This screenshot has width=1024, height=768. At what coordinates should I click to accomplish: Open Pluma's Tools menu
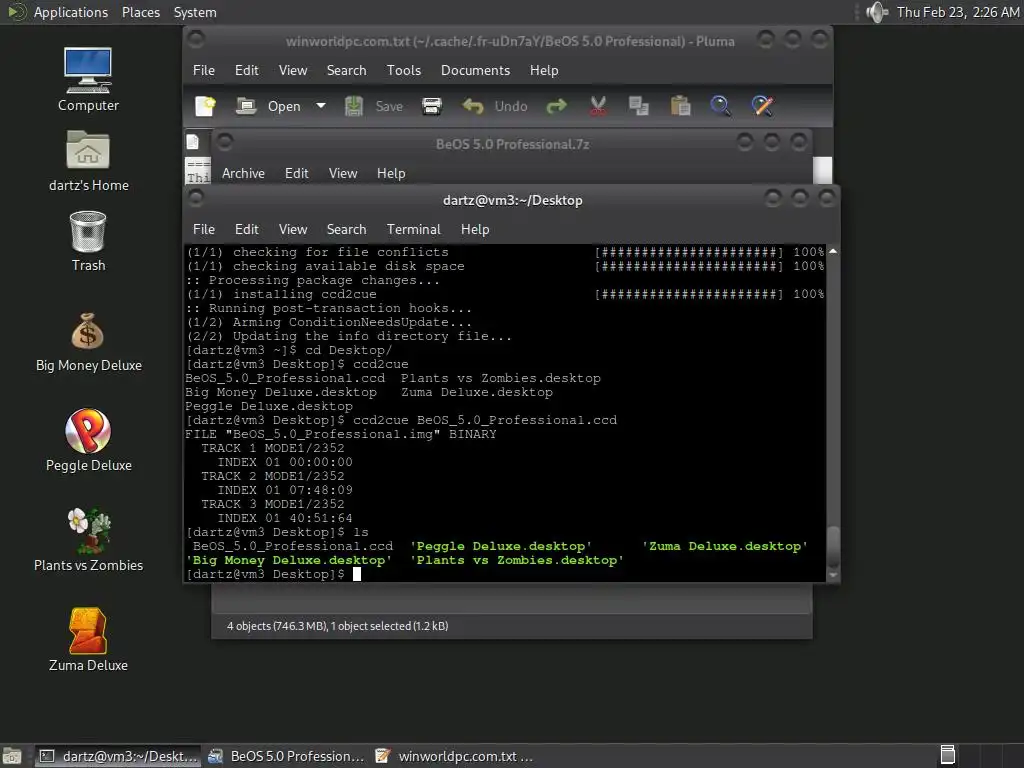[x=404, y=70]
